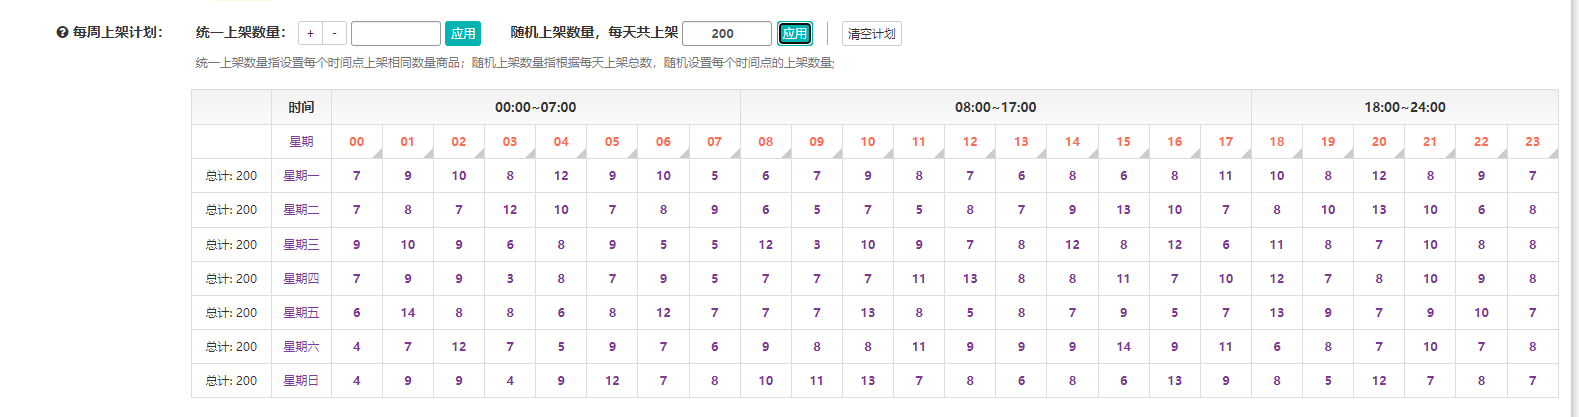Viewport: 1579px width, 417px height.
Task: Select 星期六 cell under hour 15
Action: coord(1123,347)
